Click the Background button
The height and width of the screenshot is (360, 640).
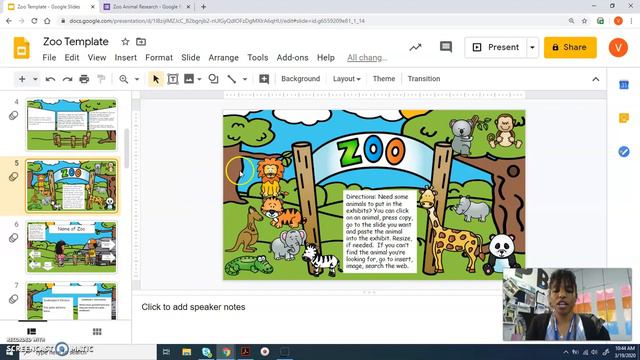300,79
